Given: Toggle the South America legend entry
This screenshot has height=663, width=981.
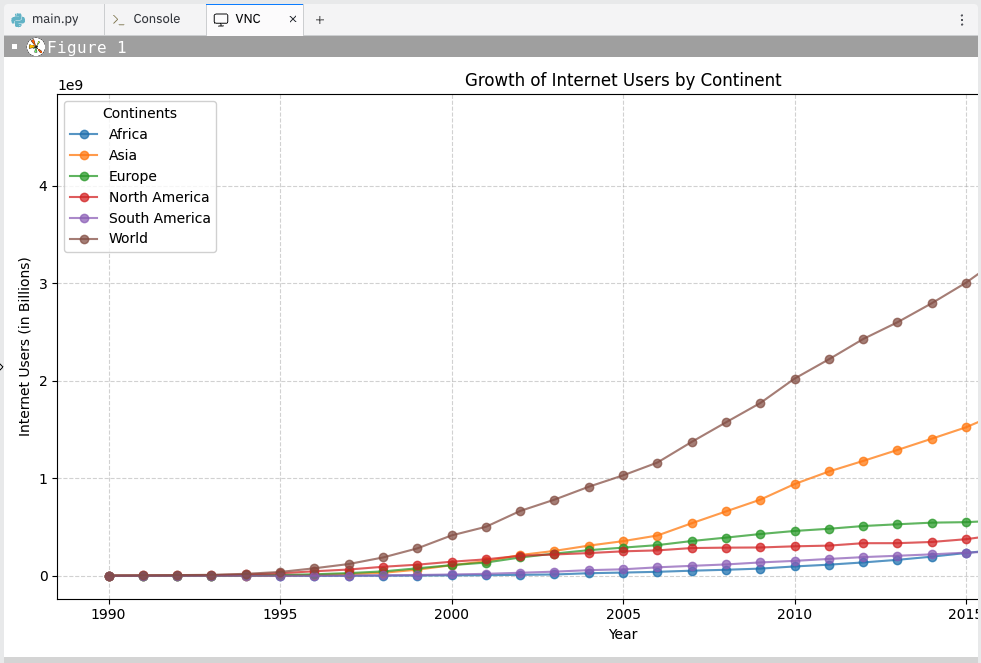Looking at the screenshot, I should [x=160, y=218].
